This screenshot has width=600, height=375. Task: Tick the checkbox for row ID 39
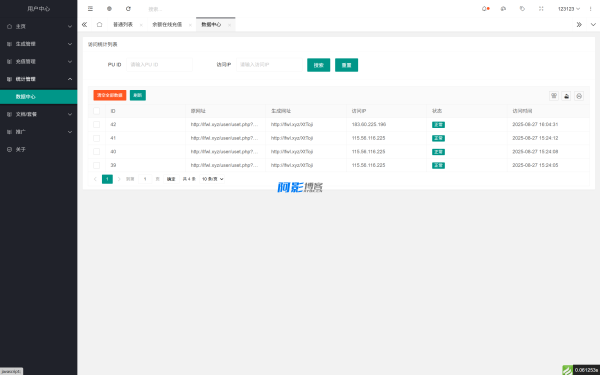click(96, 165)
